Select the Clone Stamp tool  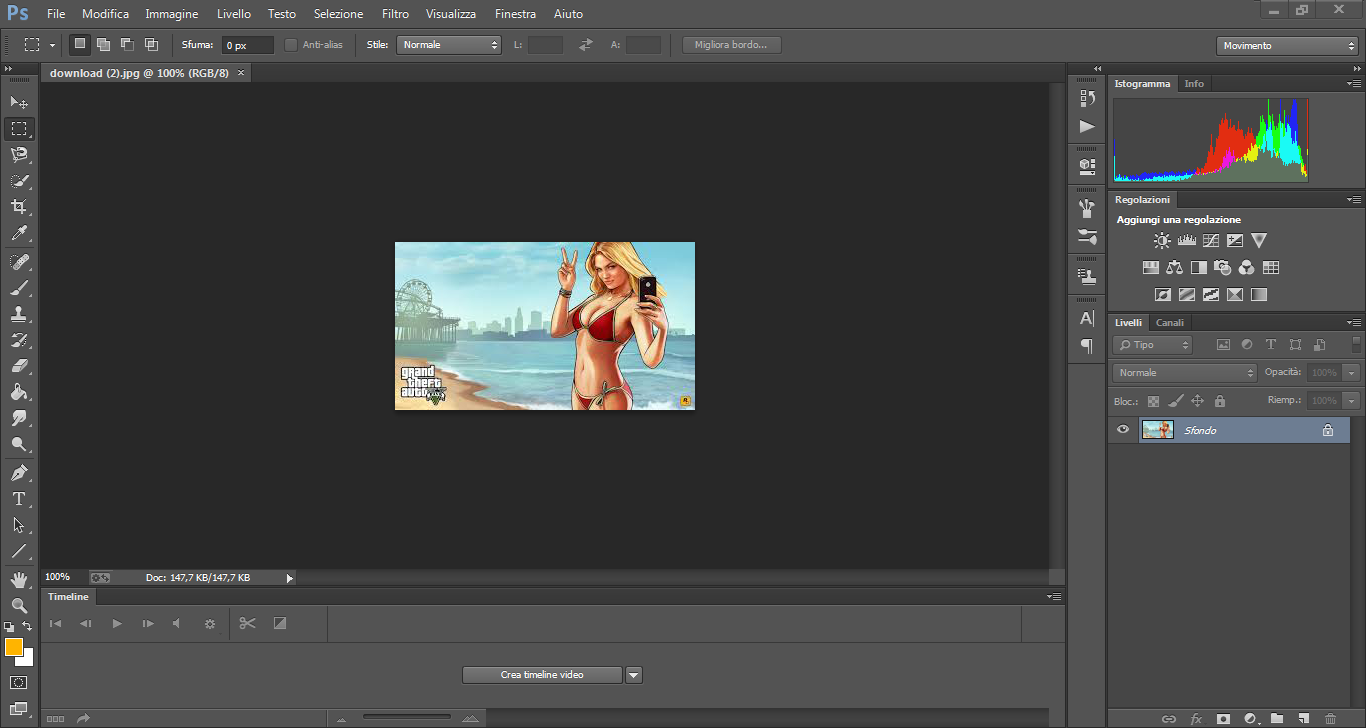click(x=19, y=314)
